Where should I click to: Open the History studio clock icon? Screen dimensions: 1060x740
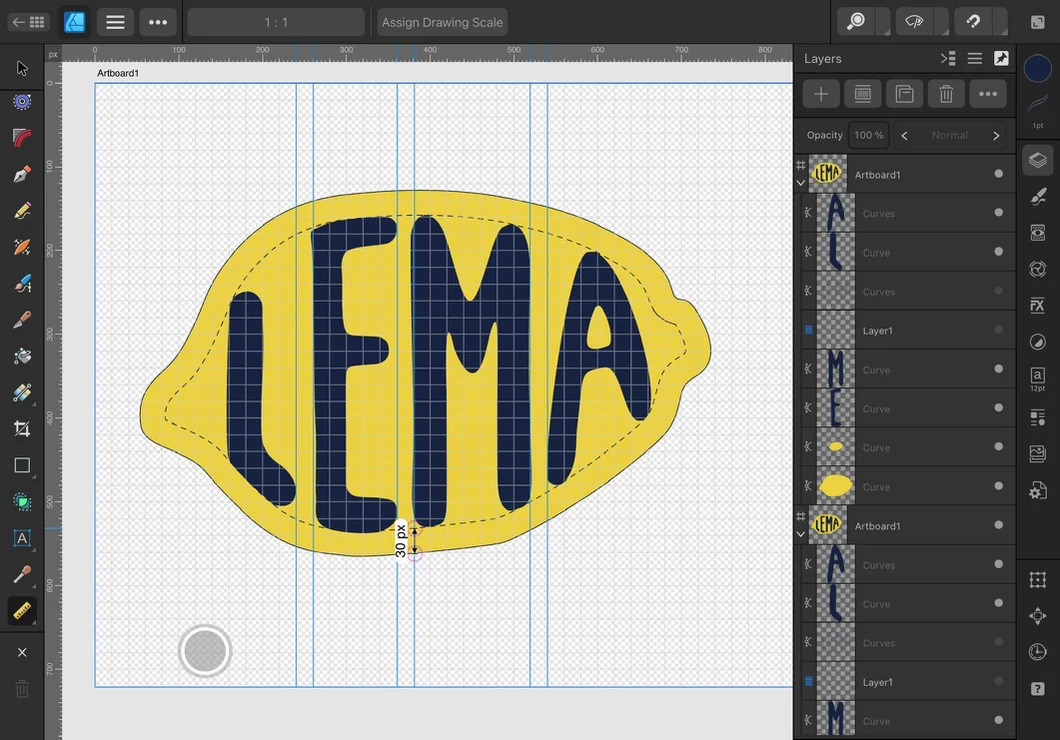1038,652
